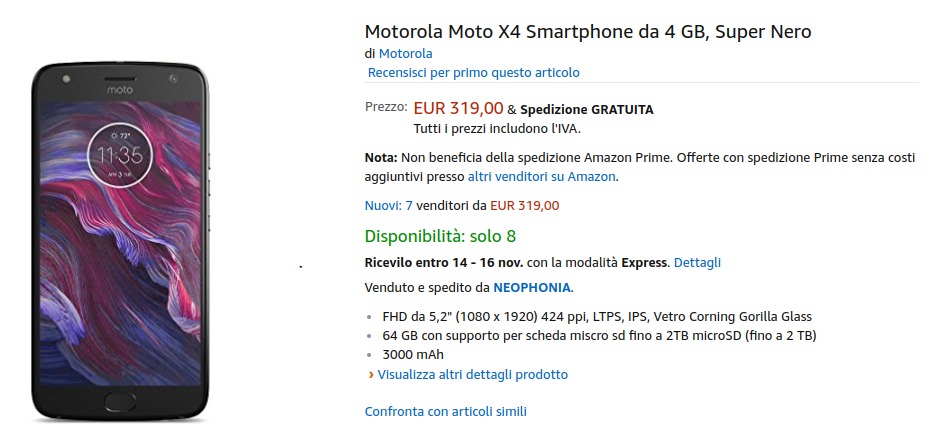Open the Motorola brand link
The height and width of the screenshot is (431, 933).
tap(405, 53)
